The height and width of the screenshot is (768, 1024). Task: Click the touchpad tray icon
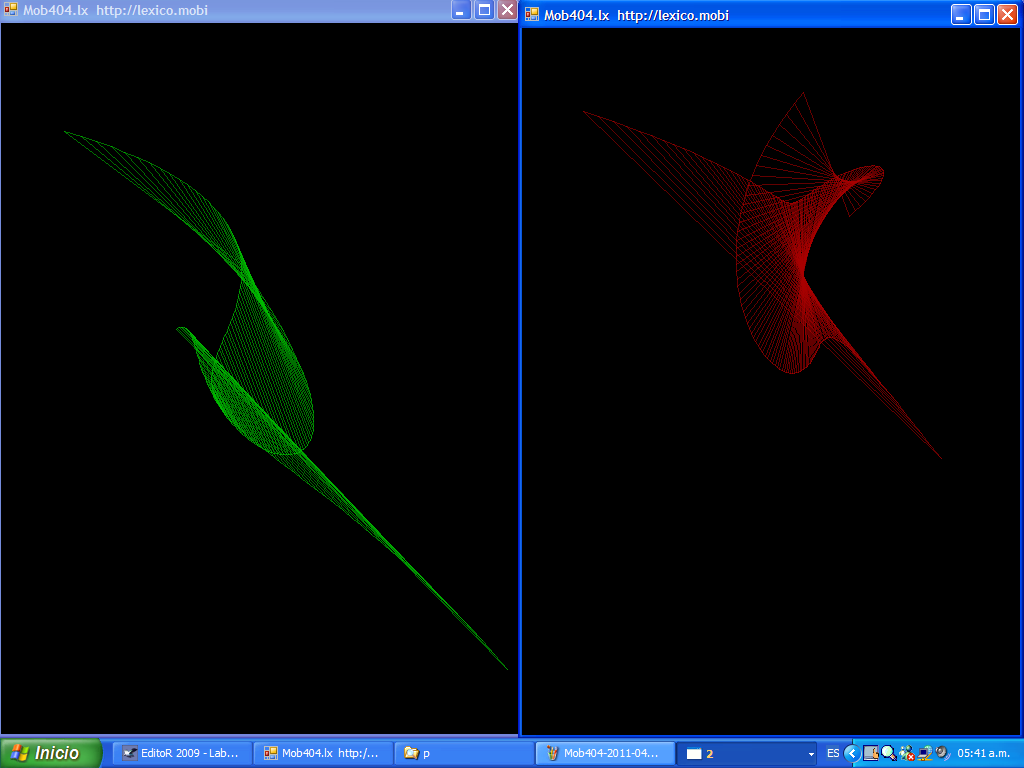click(x=870, y=753)
